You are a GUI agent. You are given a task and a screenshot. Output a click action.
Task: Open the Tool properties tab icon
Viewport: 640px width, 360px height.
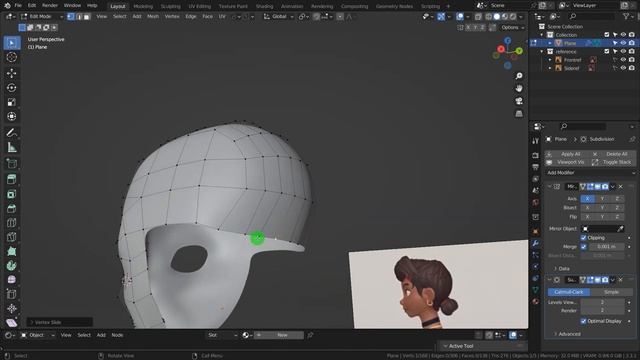tap(536, 141)
